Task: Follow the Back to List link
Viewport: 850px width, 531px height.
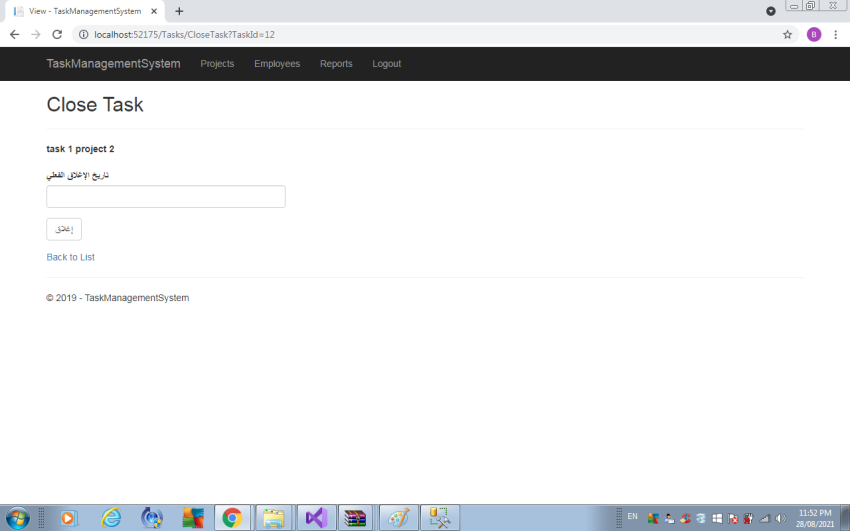Action: [70, 257]
